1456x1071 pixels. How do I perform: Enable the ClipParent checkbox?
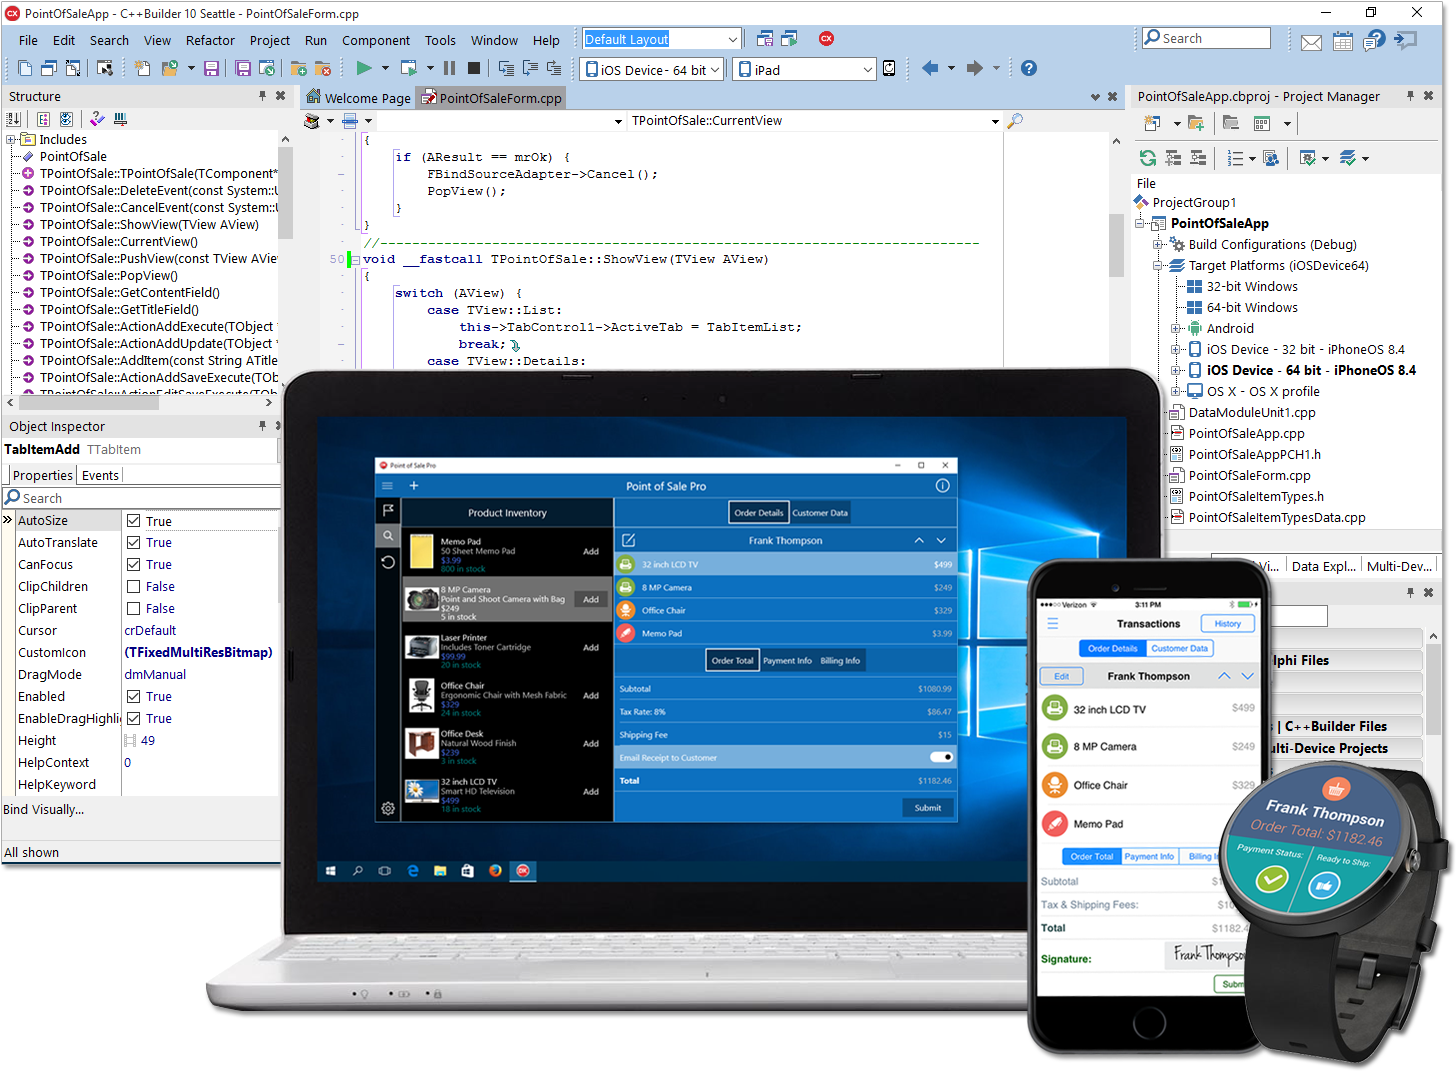[x=133, y=608]
